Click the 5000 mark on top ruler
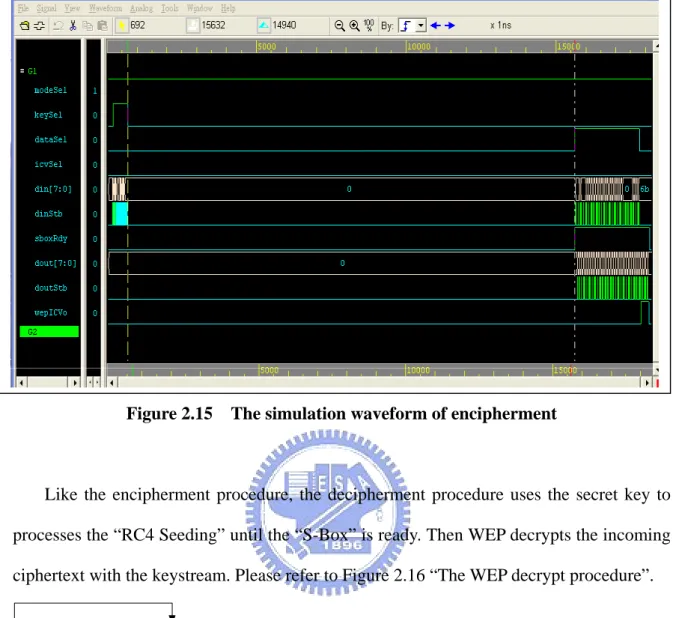Image resolution: width=673 pixels, height=618 pixels. [x=267, y=46]
